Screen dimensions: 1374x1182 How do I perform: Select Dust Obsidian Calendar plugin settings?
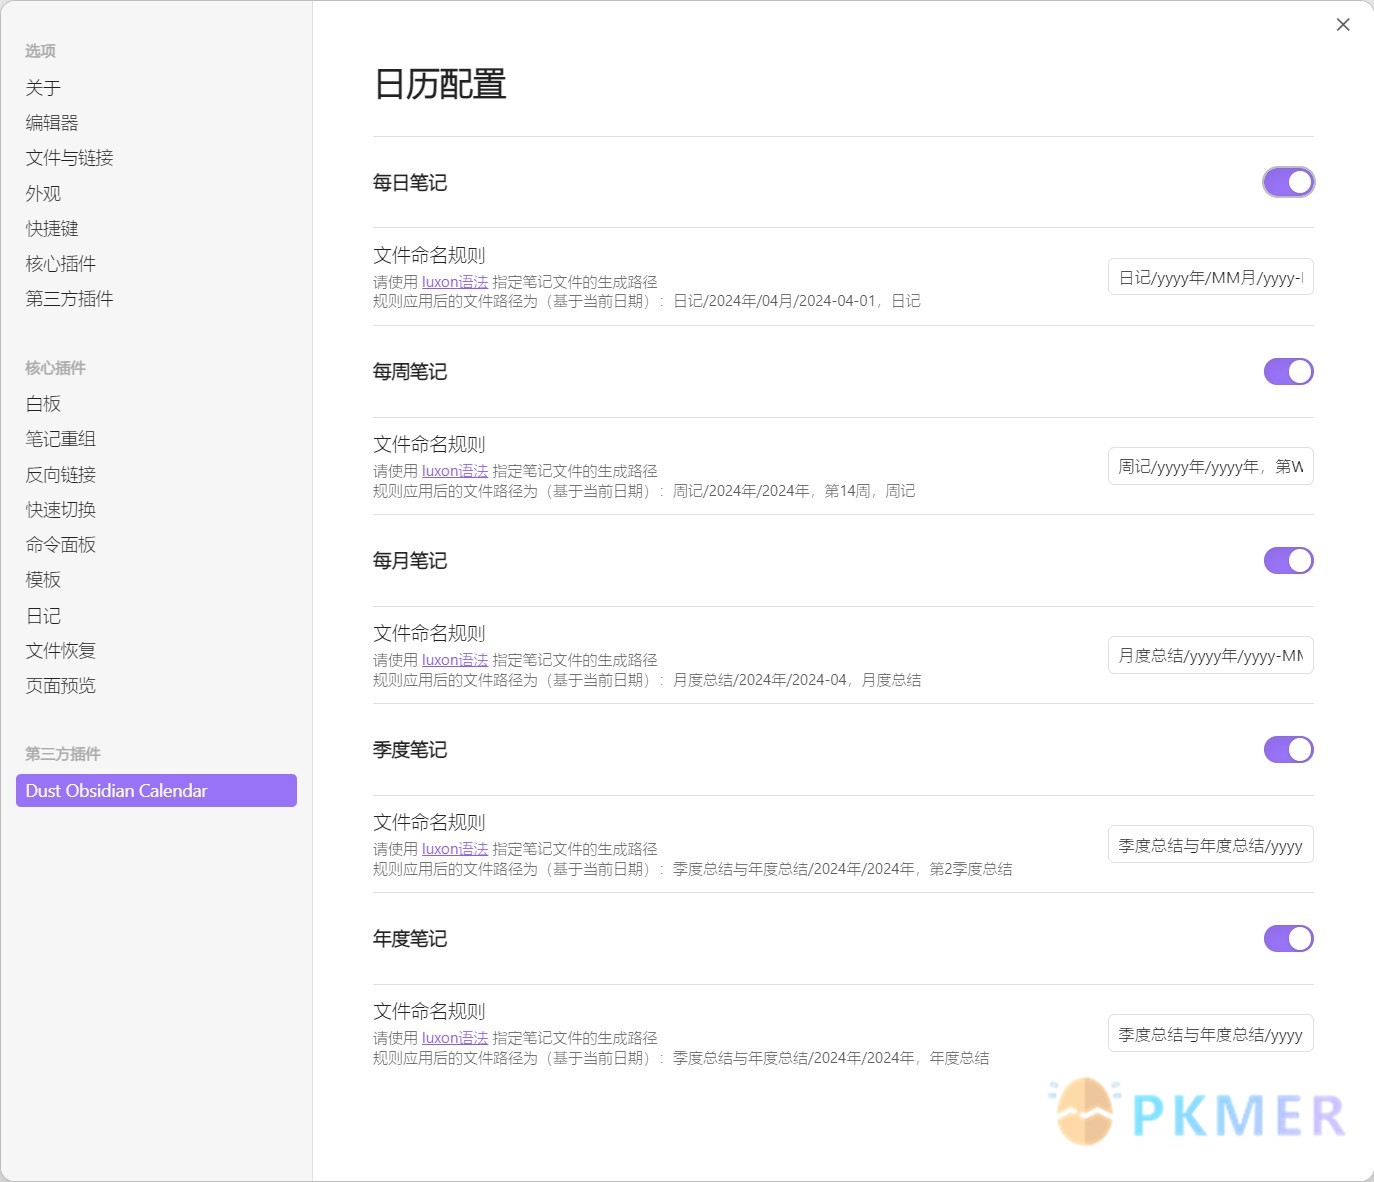coord(156,790)
